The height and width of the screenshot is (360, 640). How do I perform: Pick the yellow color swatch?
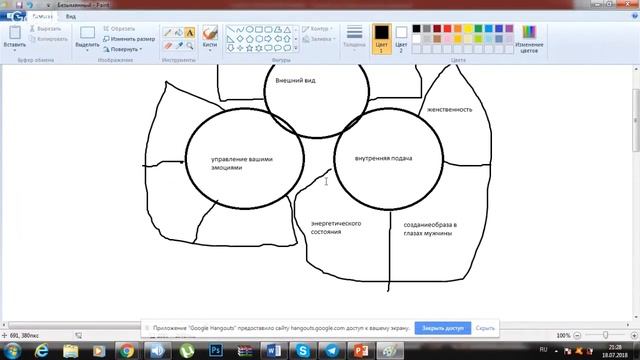click(468, 29)
